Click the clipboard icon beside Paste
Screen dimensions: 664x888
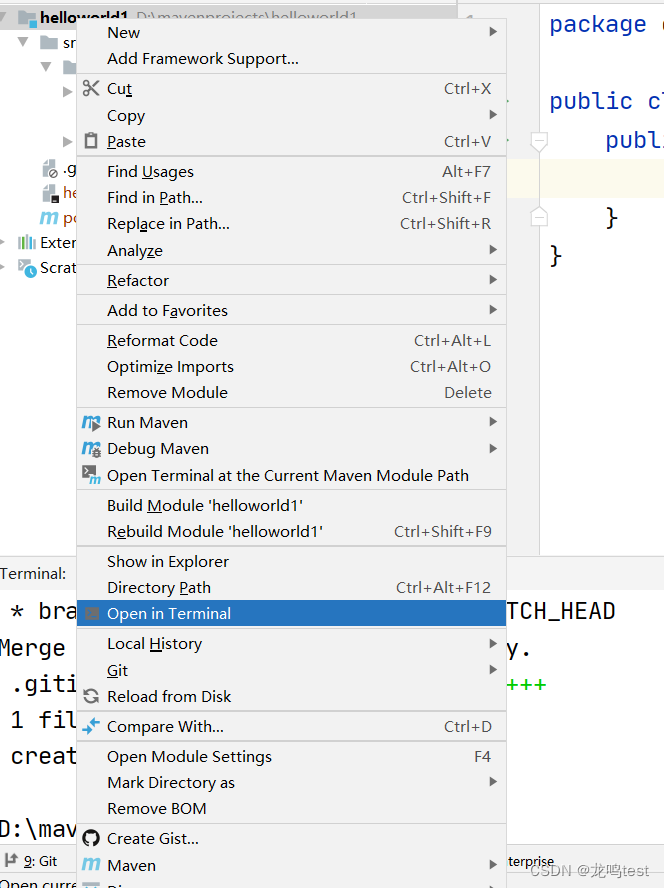pyautogui.click(x=90, y=142)
